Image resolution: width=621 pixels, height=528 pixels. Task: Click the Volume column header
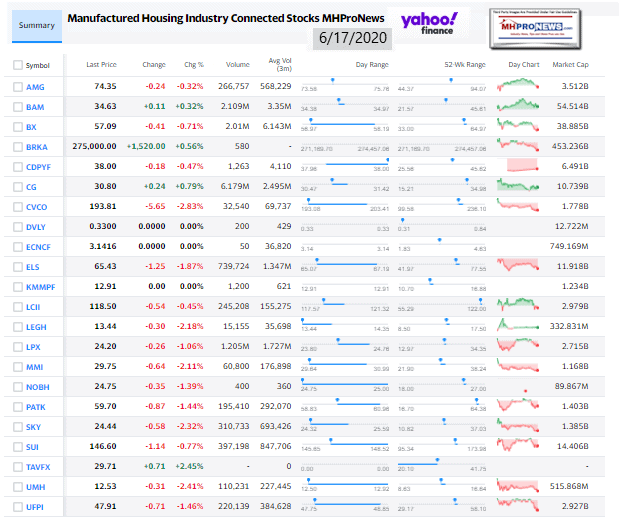point(238,65)
